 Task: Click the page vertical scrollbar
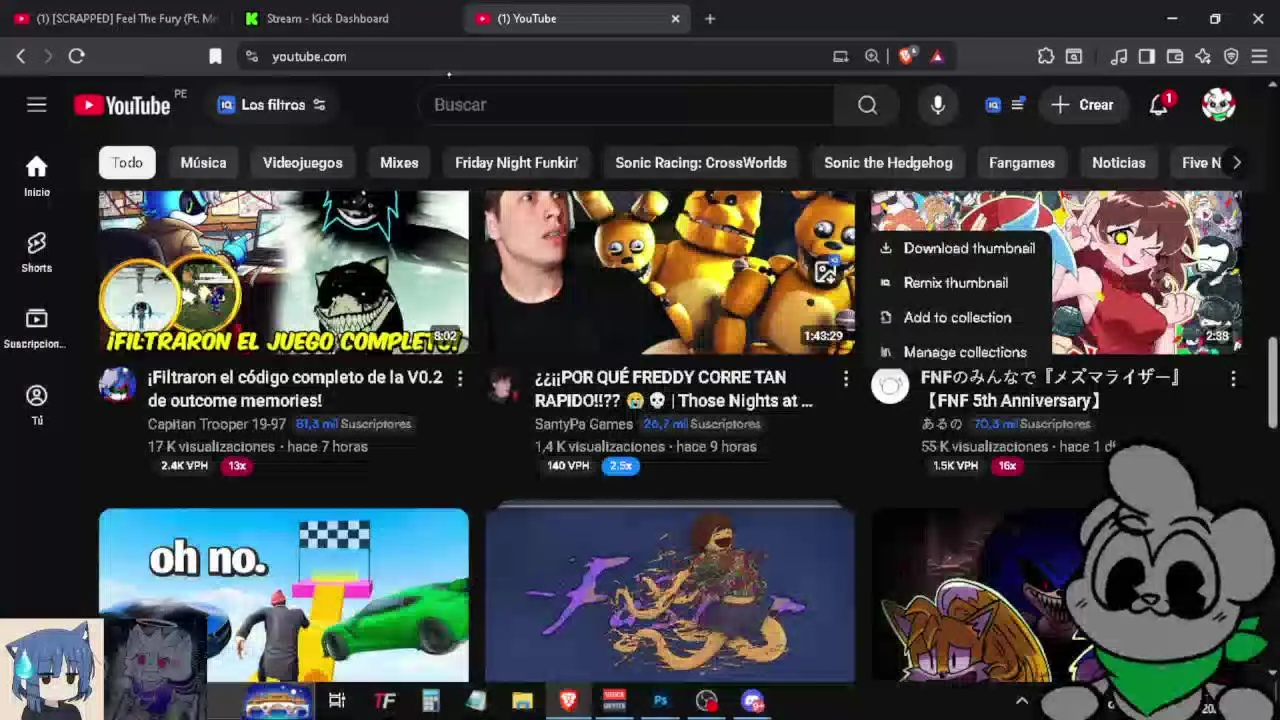(x=1273, y=385)
